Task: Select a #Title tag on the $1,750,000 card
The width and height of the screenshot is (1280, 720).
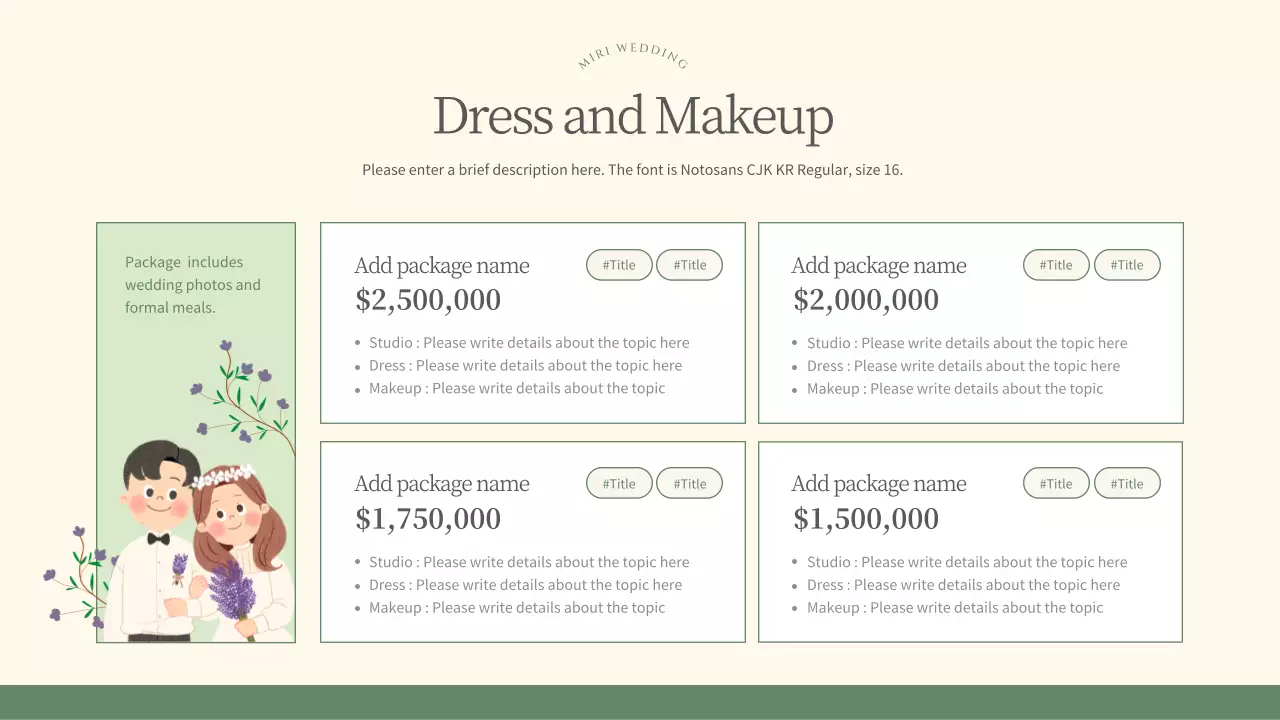Action: click(619, 483)
